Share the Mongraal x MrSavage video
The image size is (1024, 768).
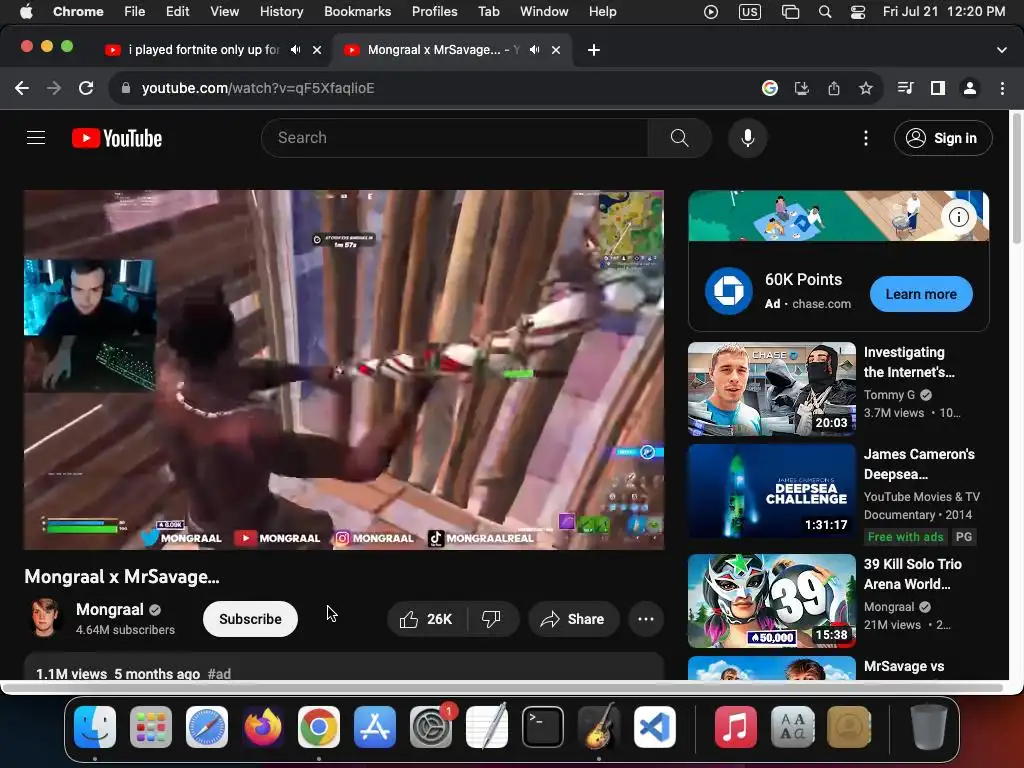[x=573, y=619]
